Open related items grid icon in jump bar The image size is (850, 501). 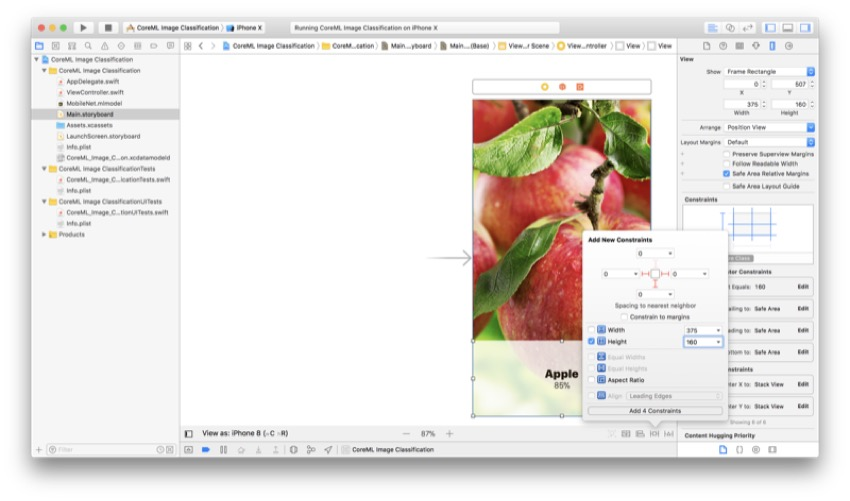click(188, 46)
